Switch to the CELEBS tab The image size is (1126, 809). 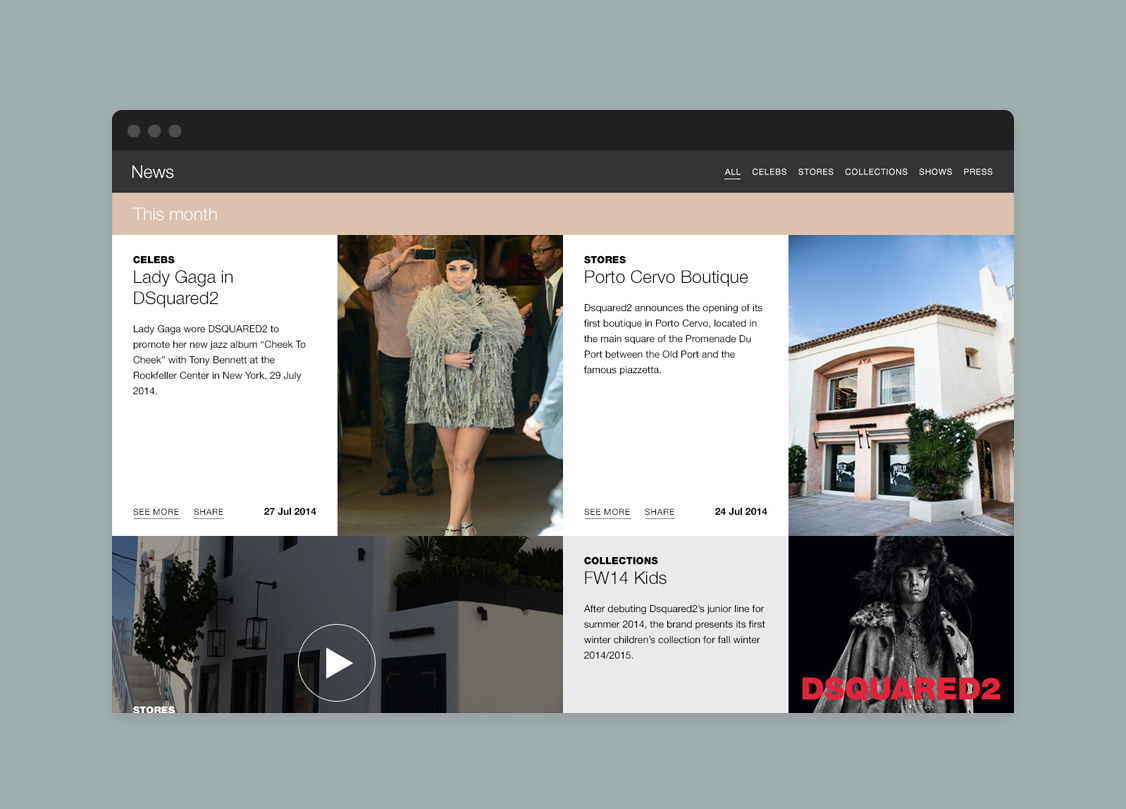coord(769,172)
